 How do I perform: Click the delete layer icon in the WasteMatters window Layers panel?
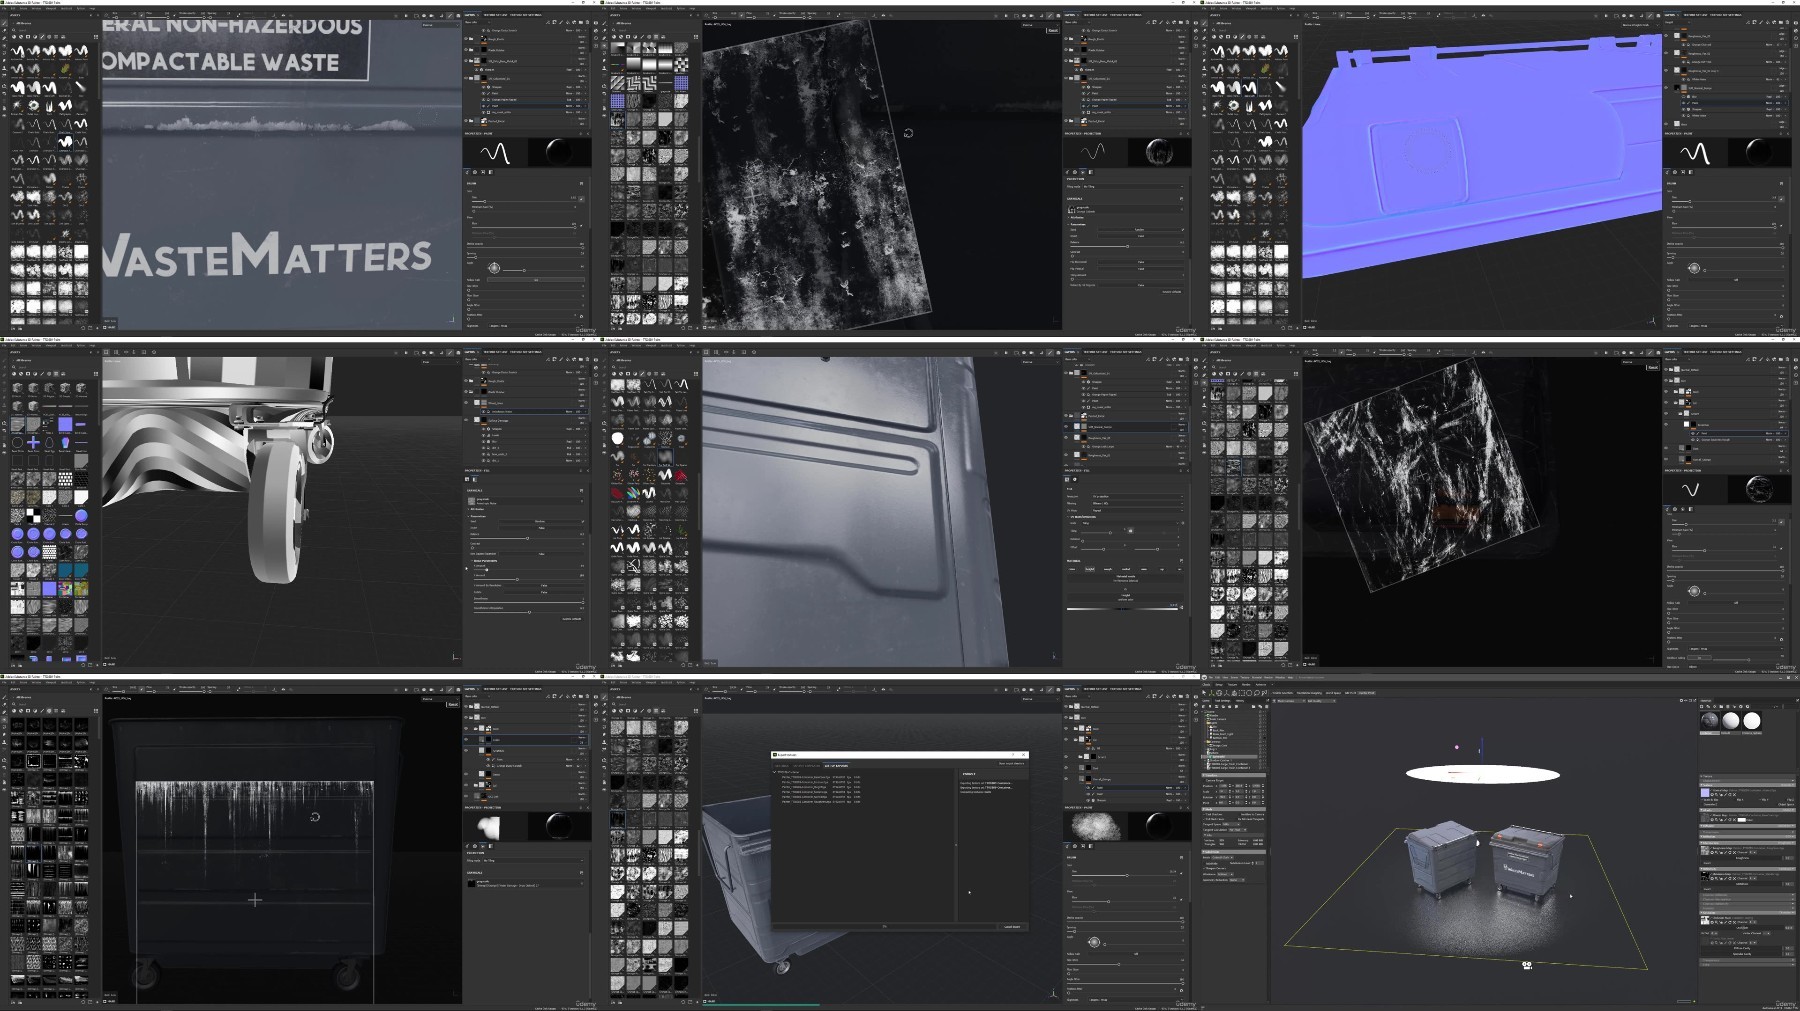[x=587, y=22]
